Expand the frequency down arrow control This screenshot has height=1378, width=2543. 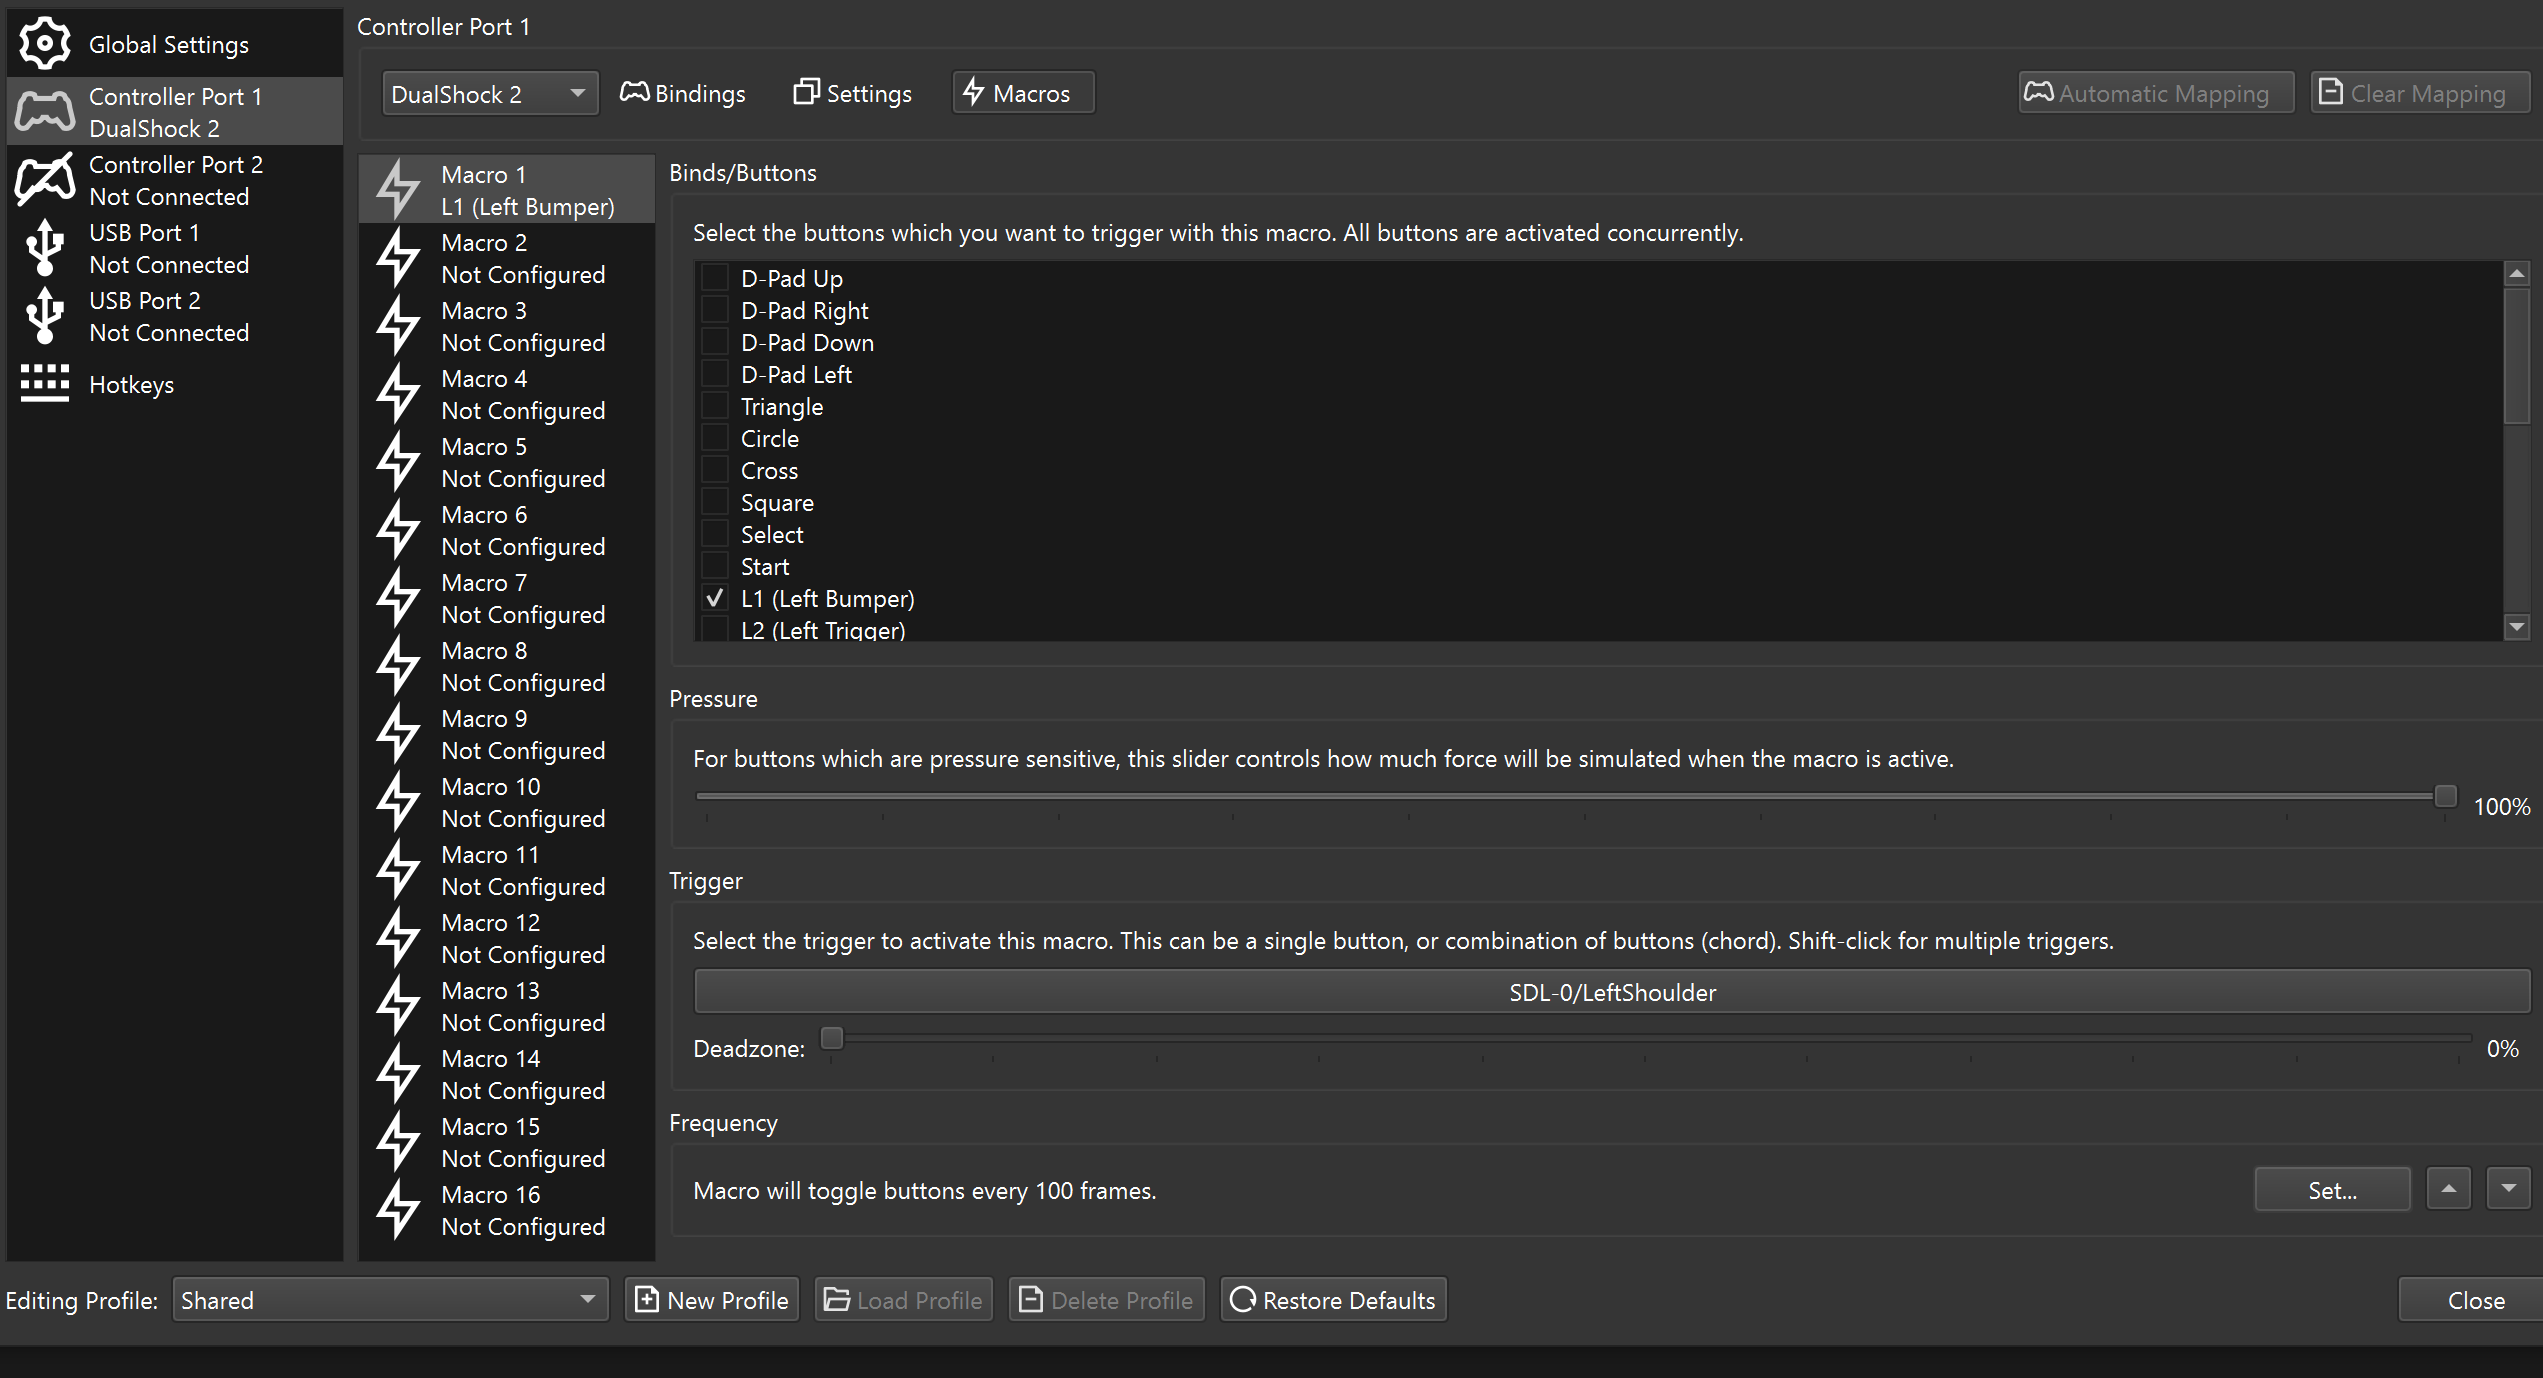tap(2508, 1189)
